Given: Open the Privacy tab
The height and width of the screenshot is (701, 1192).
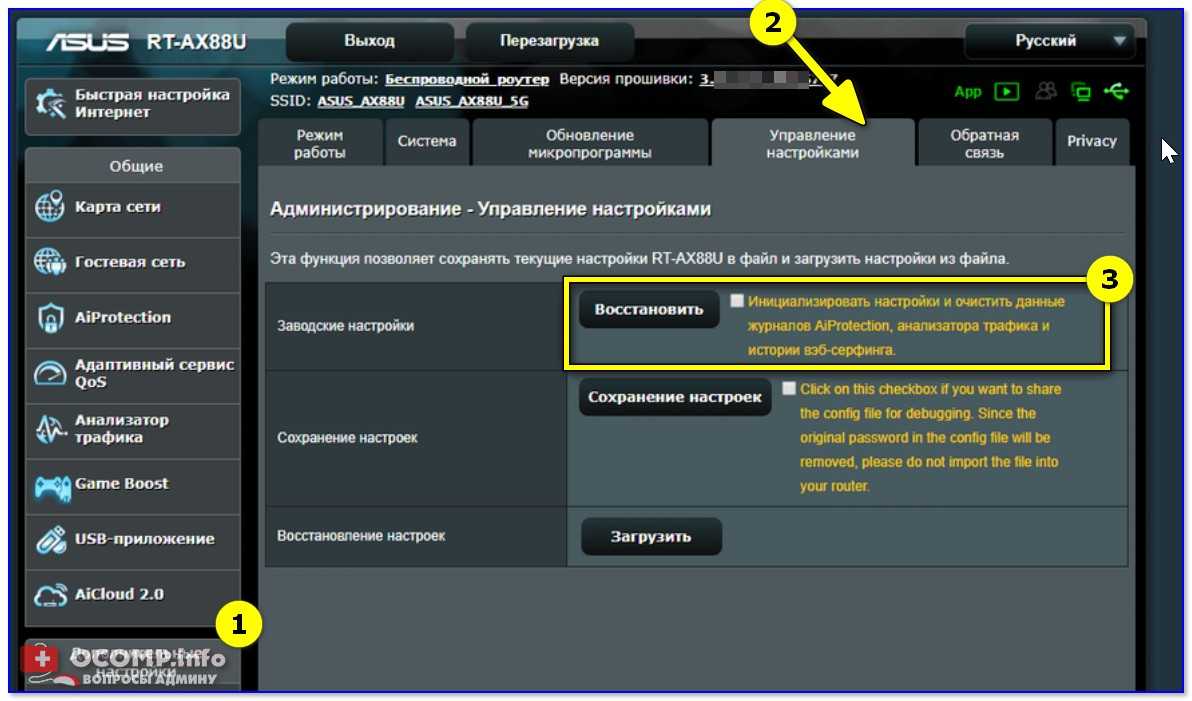Looking at the screenshot, I should 1092,143.
